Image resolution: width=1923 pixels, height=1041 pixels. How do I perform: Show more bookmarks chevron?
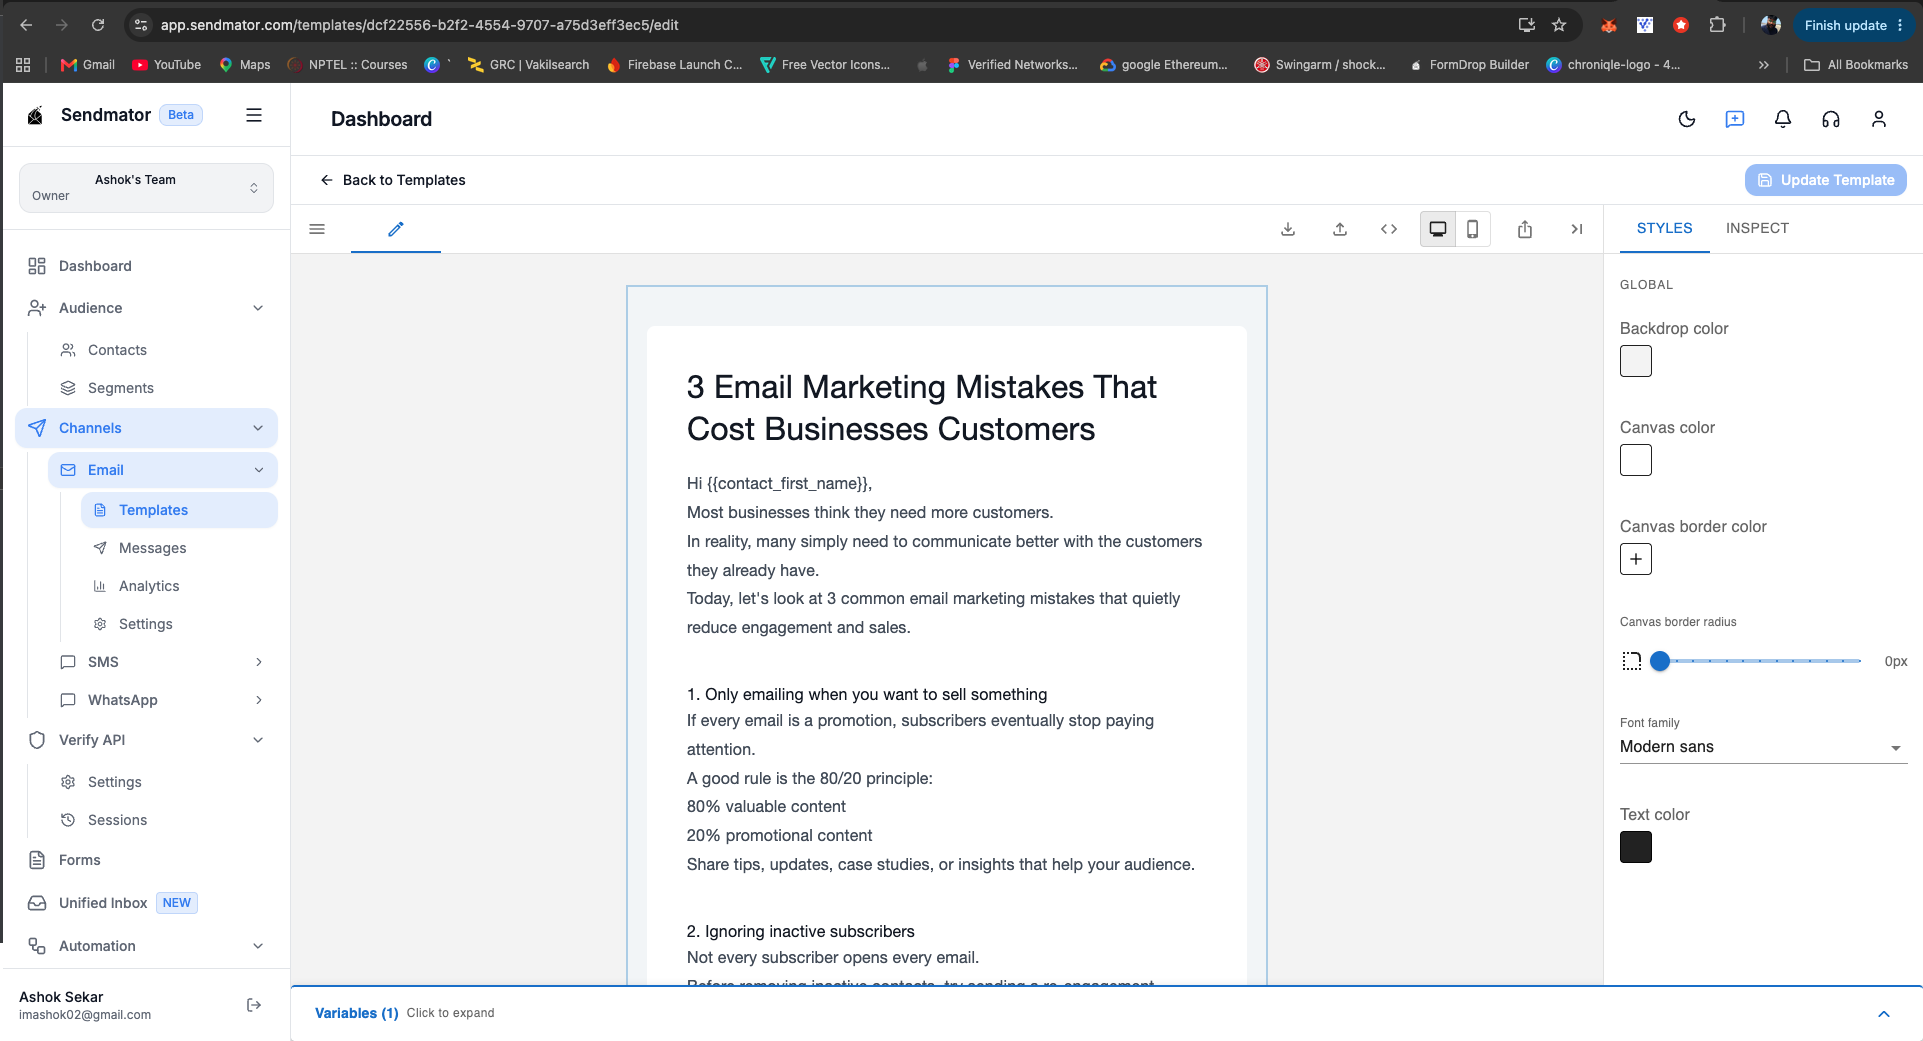coord(1764,65)
